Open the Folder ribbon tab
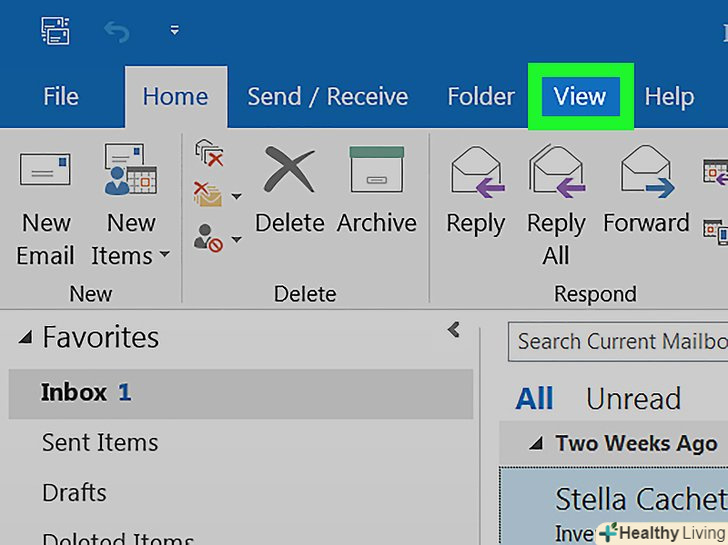This screenshot has width=728, height=545. click(x=481, y=97)
